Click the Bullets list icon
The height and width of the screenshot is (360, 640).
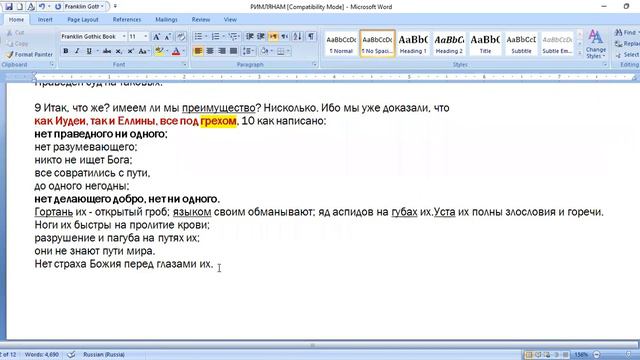(198, 37)
